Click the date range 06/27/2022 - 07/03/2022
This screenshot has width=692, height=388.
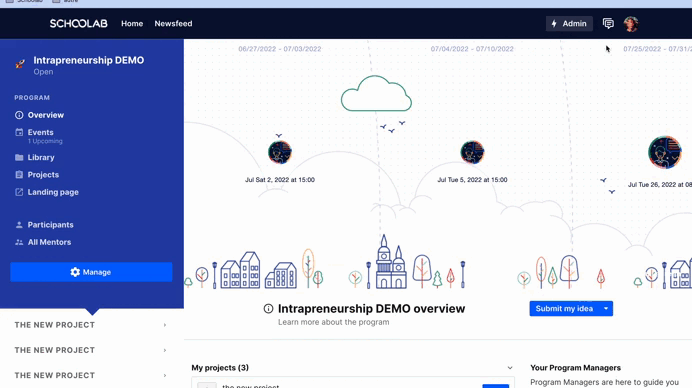coord(280,49)
